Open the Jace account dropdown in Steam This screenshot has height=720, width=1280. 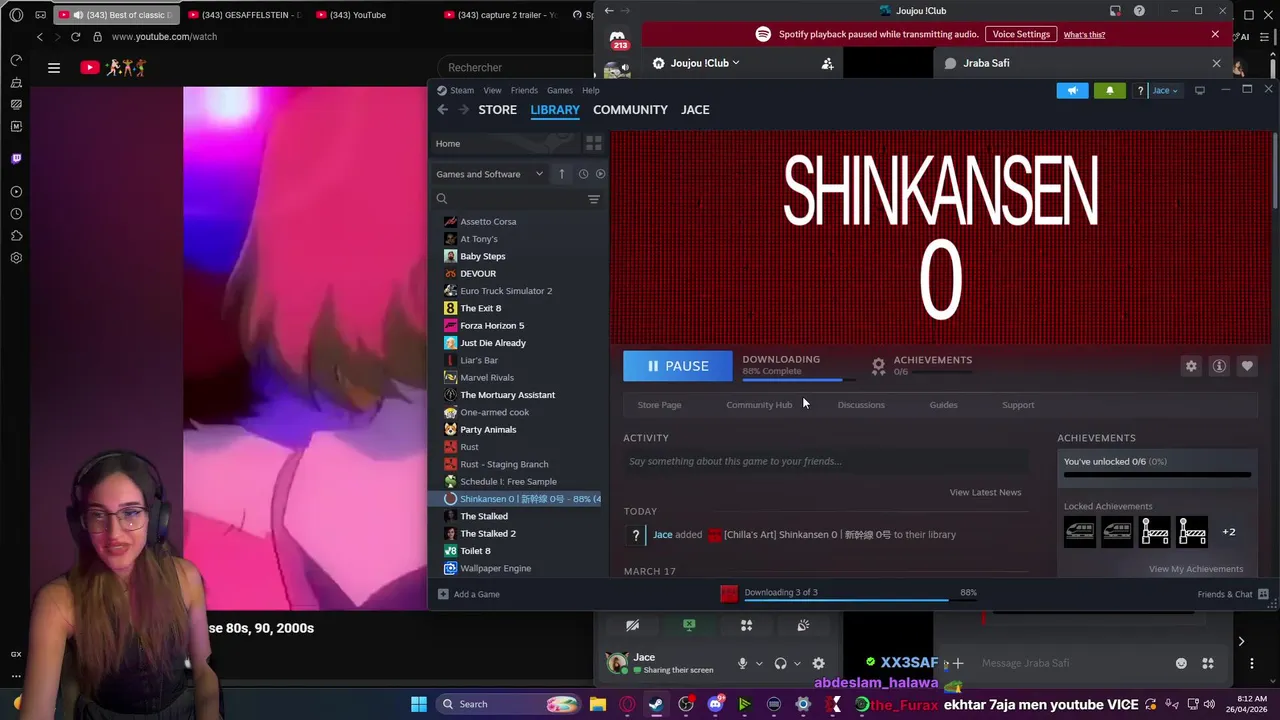tap(1165, 90)
